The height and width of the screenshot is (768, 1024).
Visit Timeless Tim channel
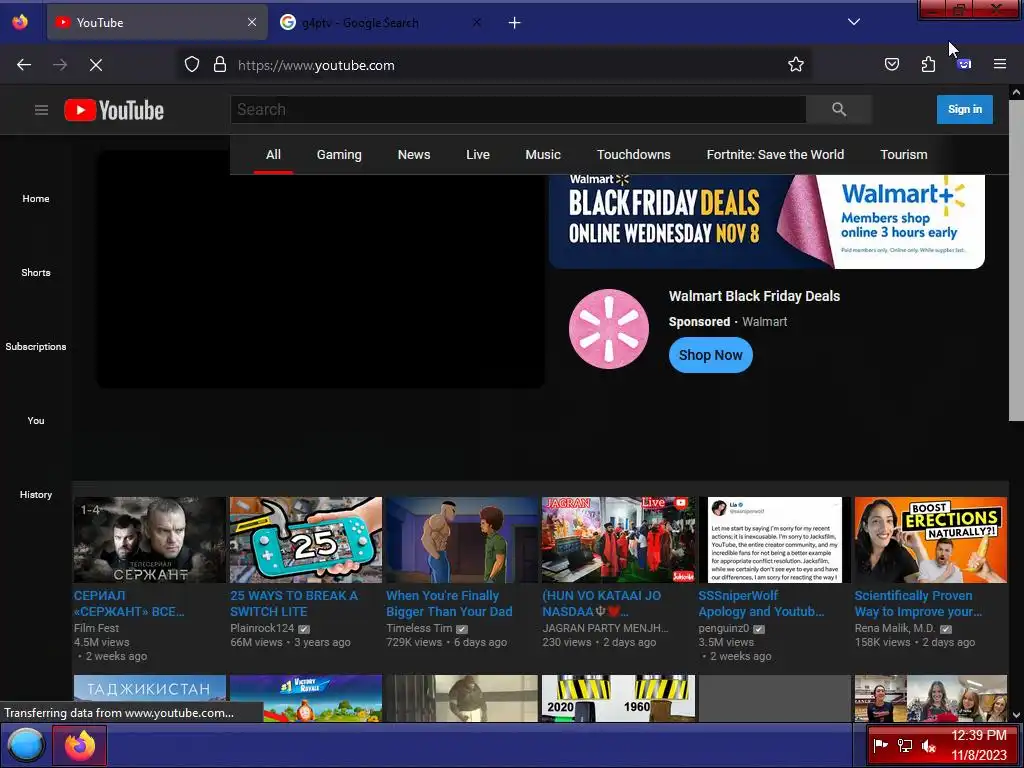click(x=419, y=628)
